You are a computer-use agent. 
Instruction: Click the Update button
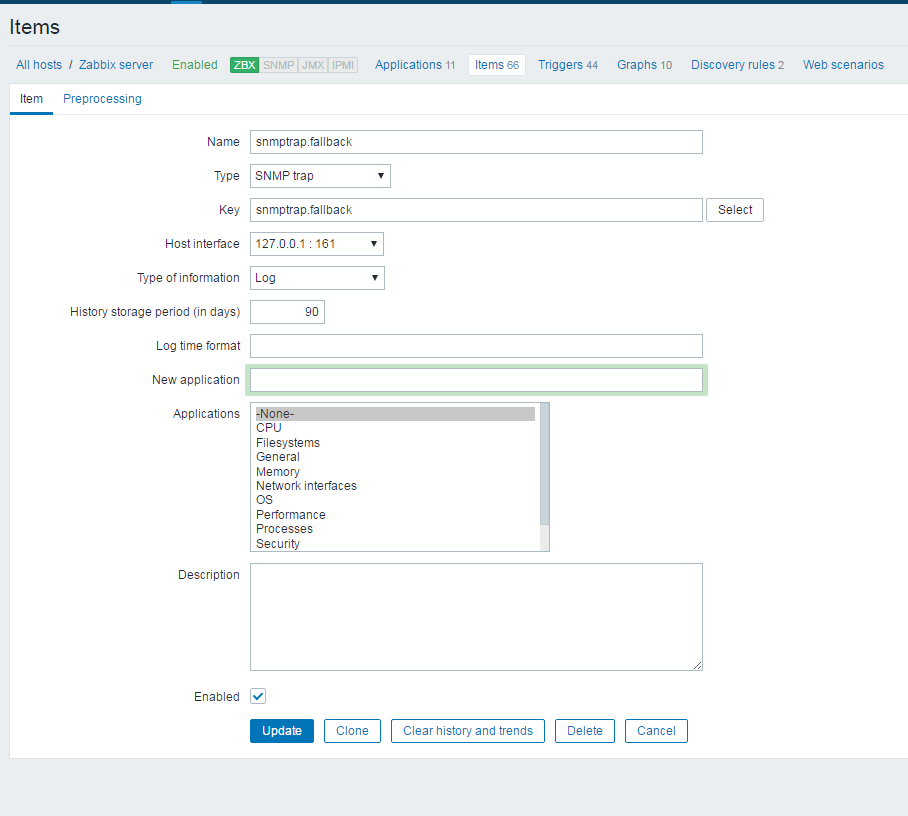point(282,731)
